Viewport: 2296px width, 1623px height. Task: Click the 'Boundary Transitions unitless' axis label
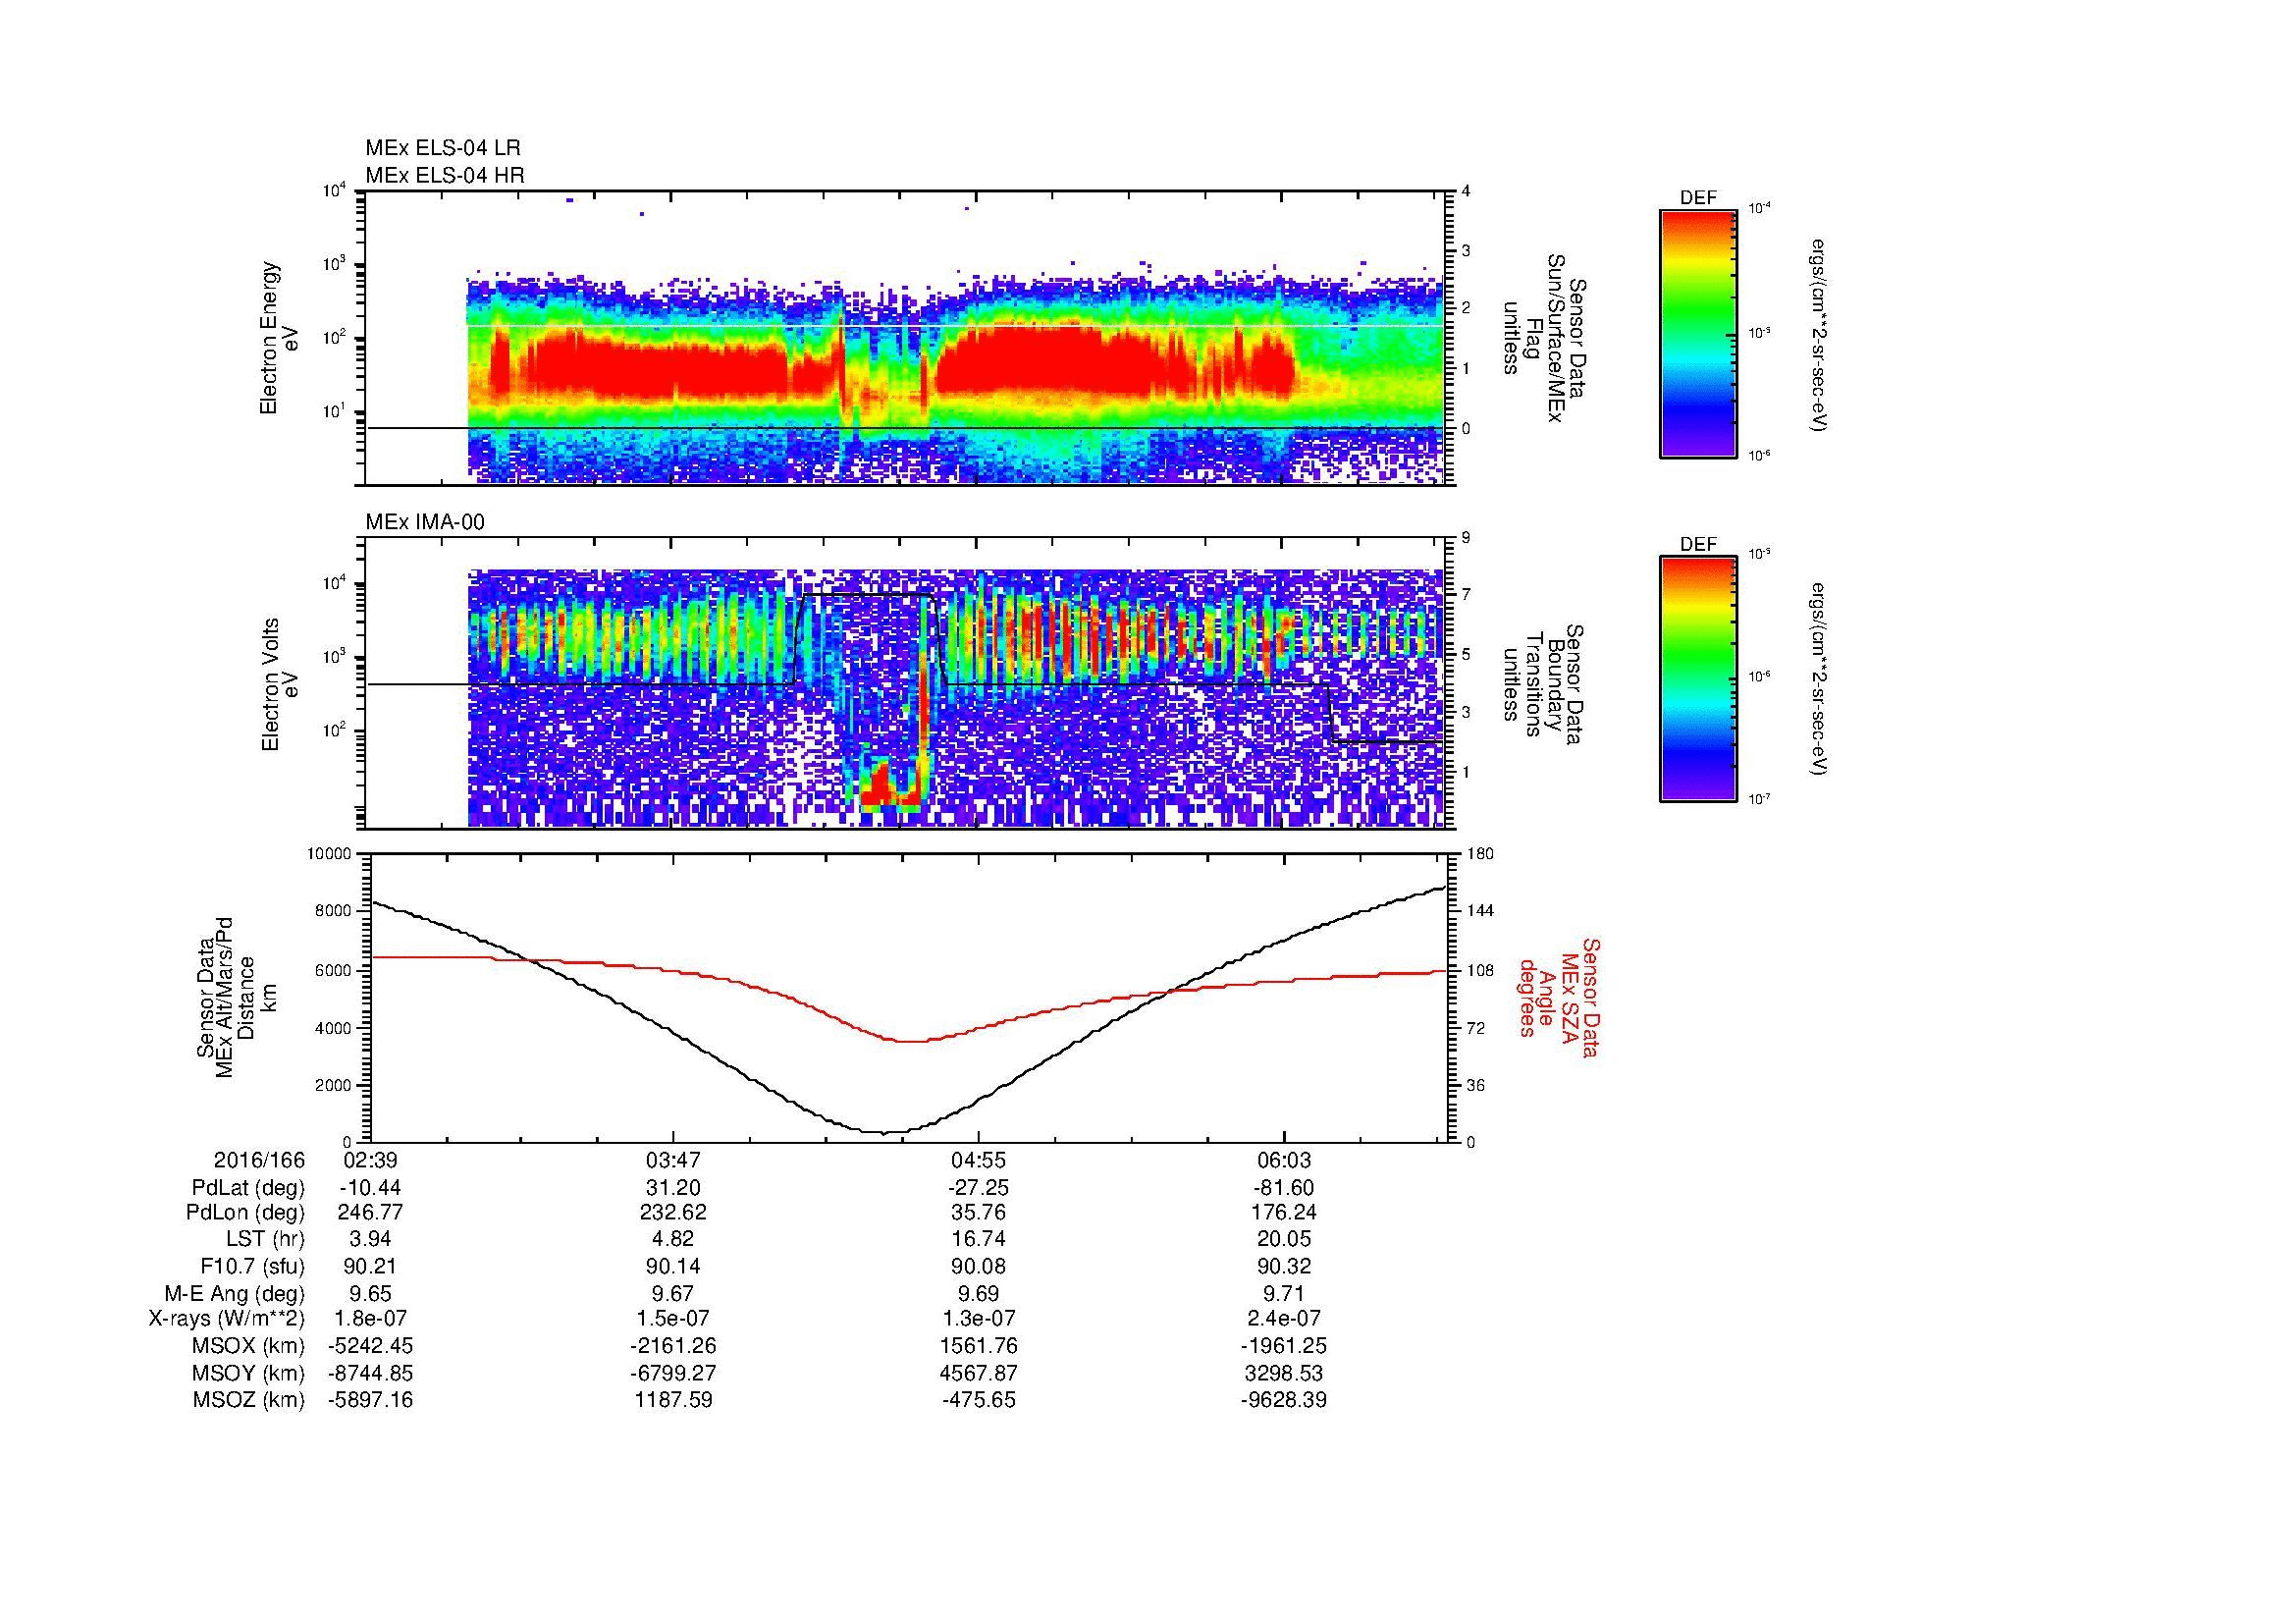pyautogui.click(x=1543, y=684)
